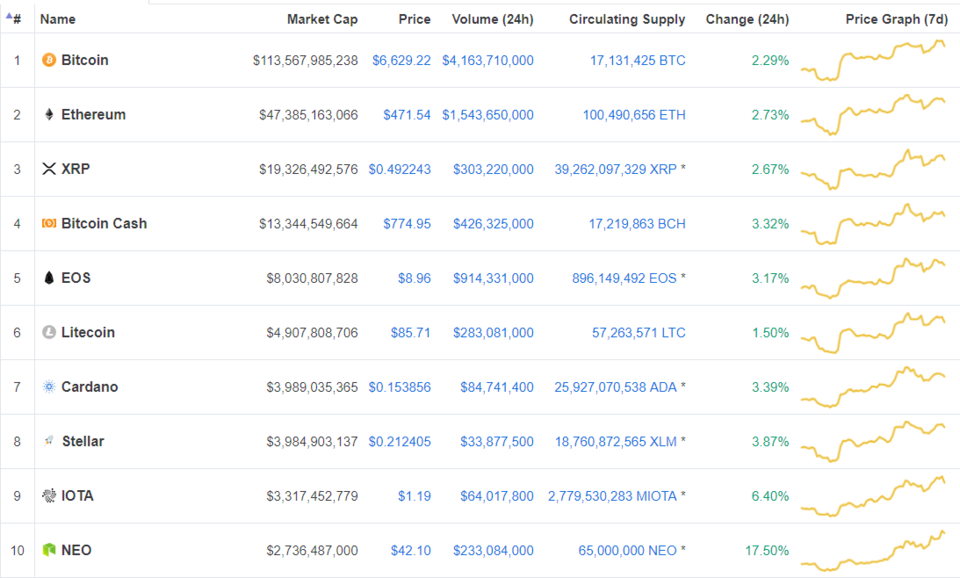Click the Cardano dotted logo icon
Screen dimensions: 960x578
click(49, 386)
